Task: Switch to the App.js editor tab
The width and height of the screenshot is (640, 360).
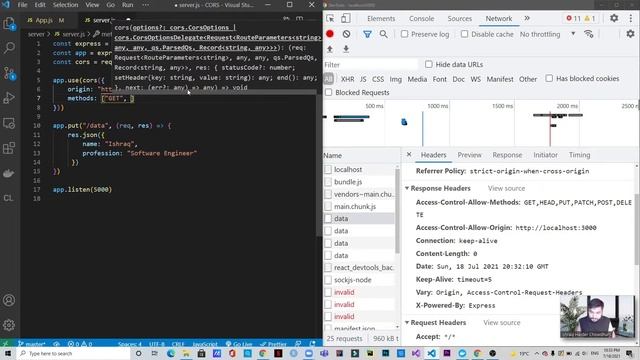Action: 45,20
